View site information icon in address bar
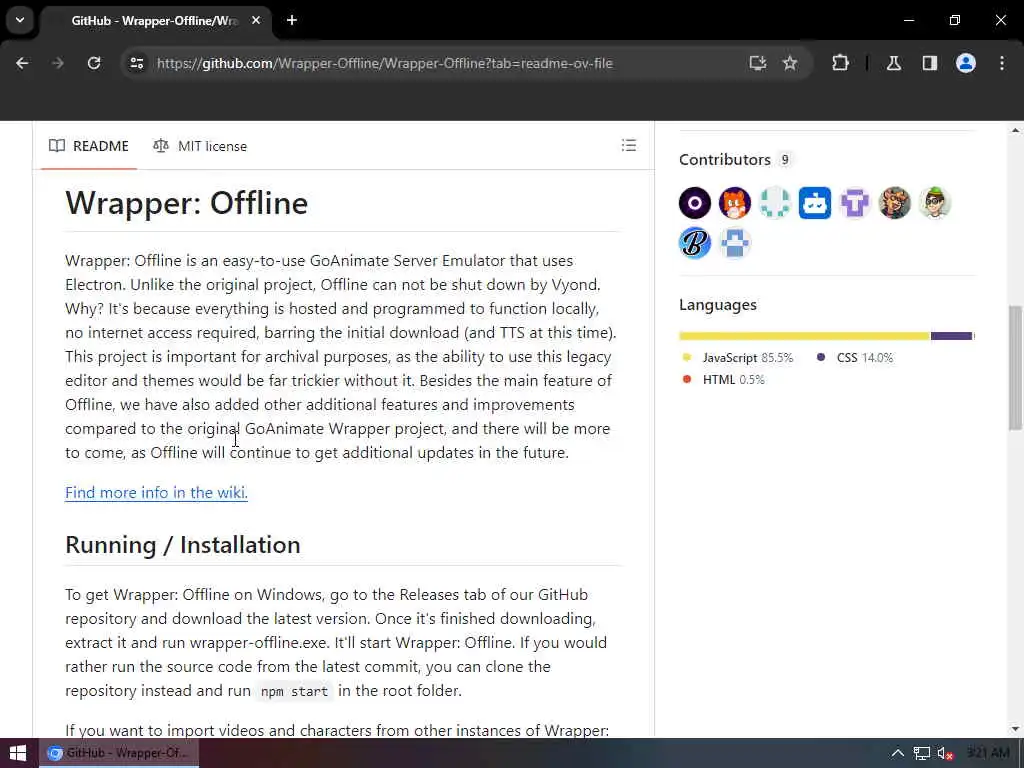1024x768 pixels. point(136,63)
